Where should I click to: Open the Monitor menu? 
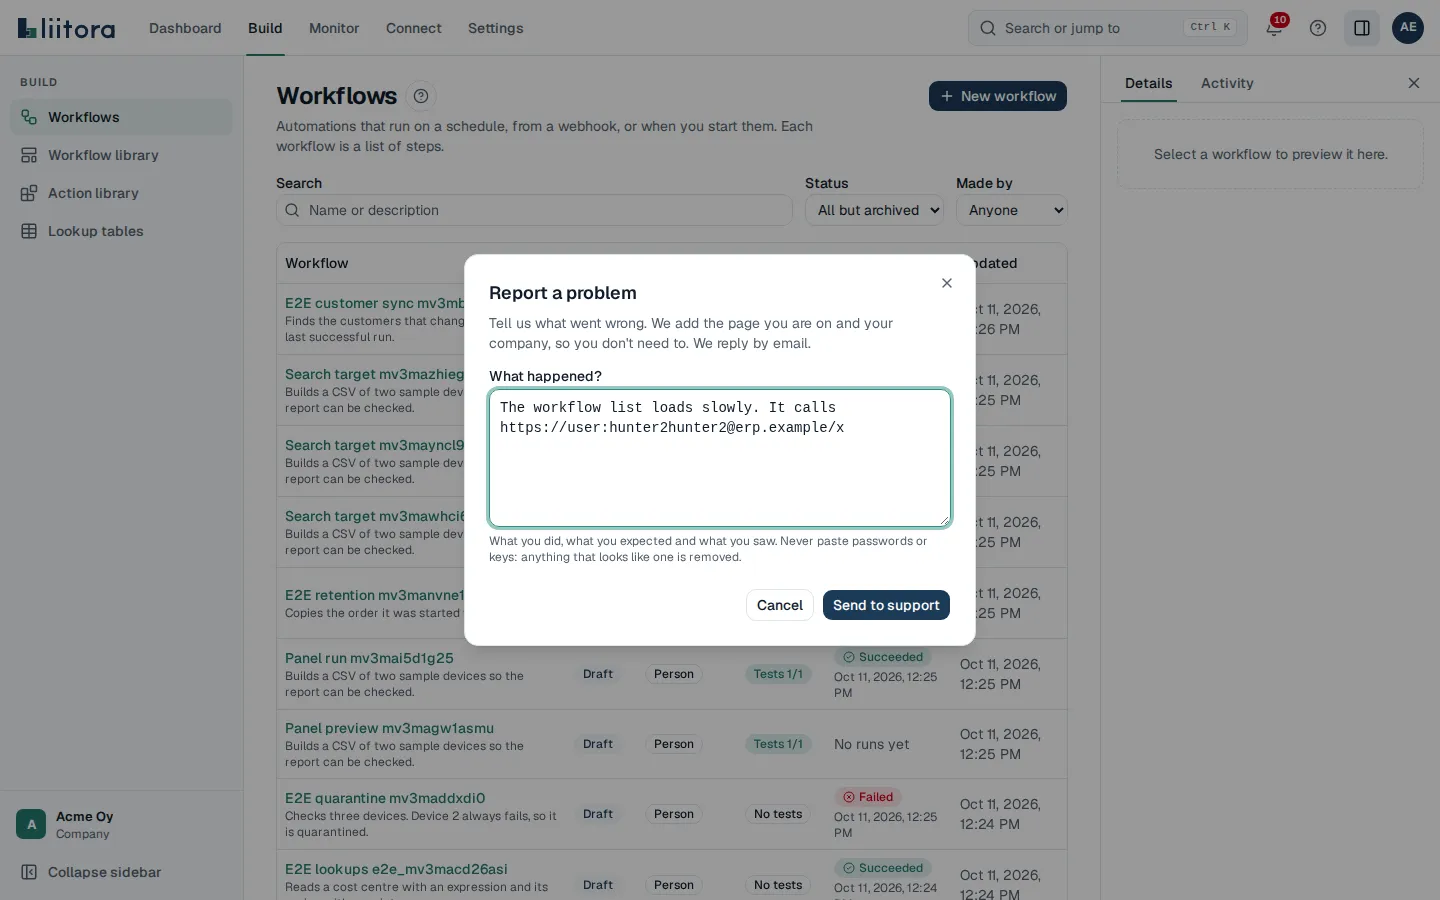pos(334,28)
